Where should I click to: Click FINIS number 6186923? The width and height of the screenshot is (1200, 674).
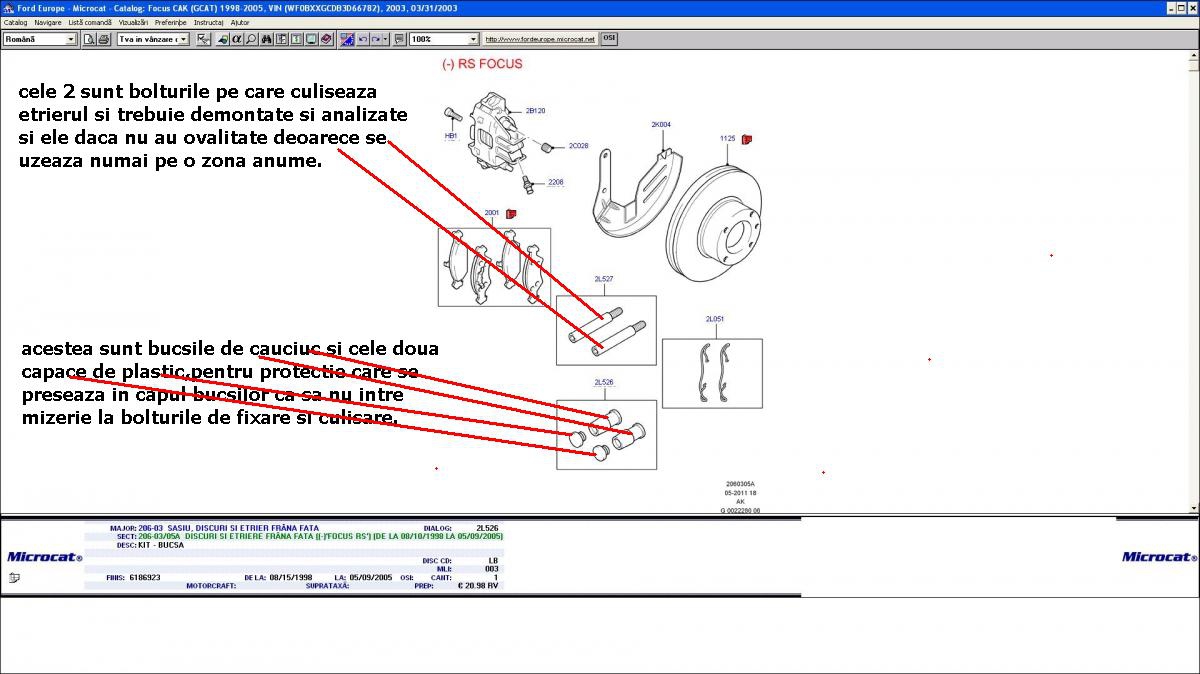(x=144, y=577)
